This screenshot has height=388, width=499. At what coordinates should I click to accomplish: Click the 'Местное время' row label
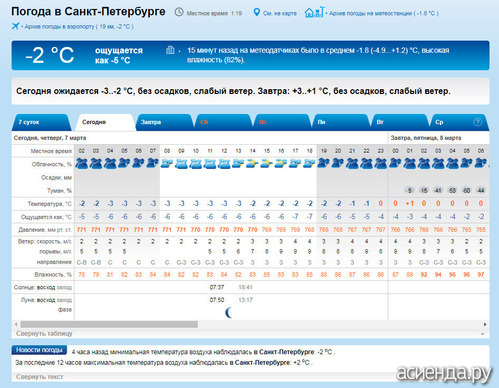point(51,151)
